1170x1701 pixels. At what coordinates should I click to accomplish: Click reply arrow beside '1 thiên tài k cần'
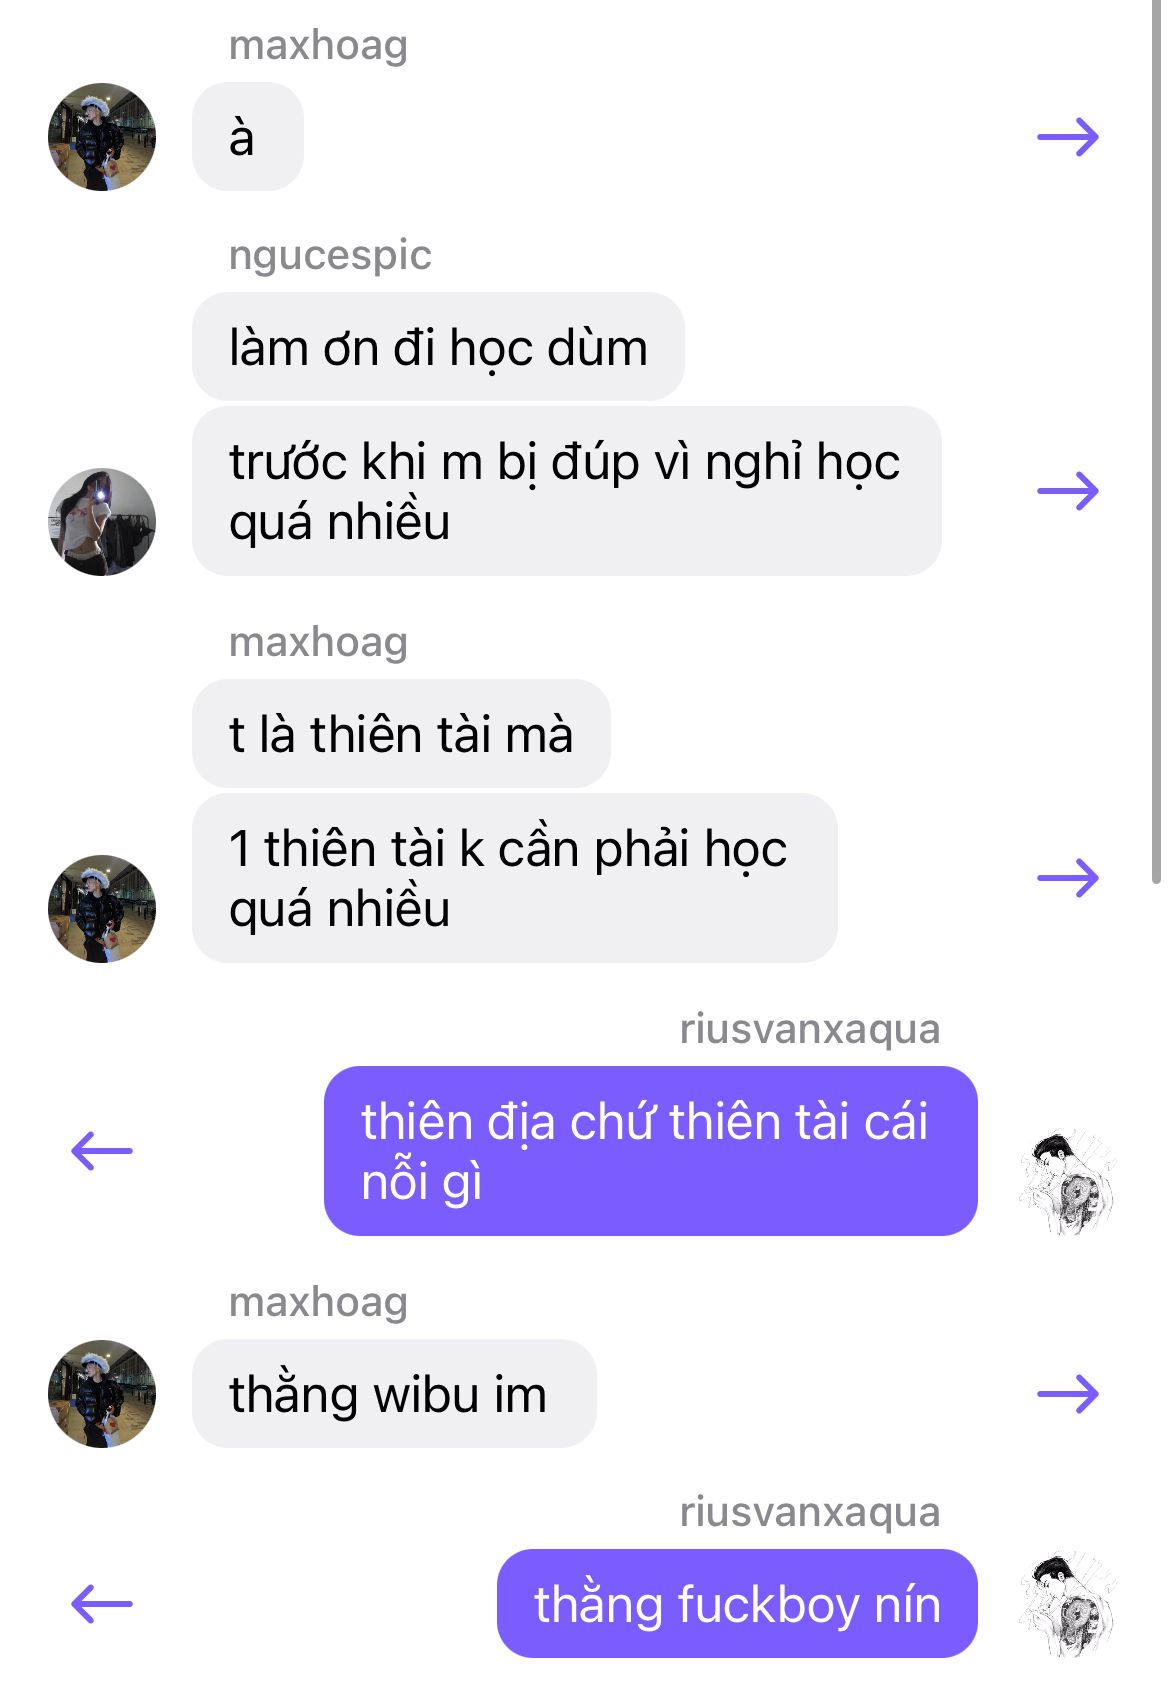pyautogui.click(x=1068, y=878)
